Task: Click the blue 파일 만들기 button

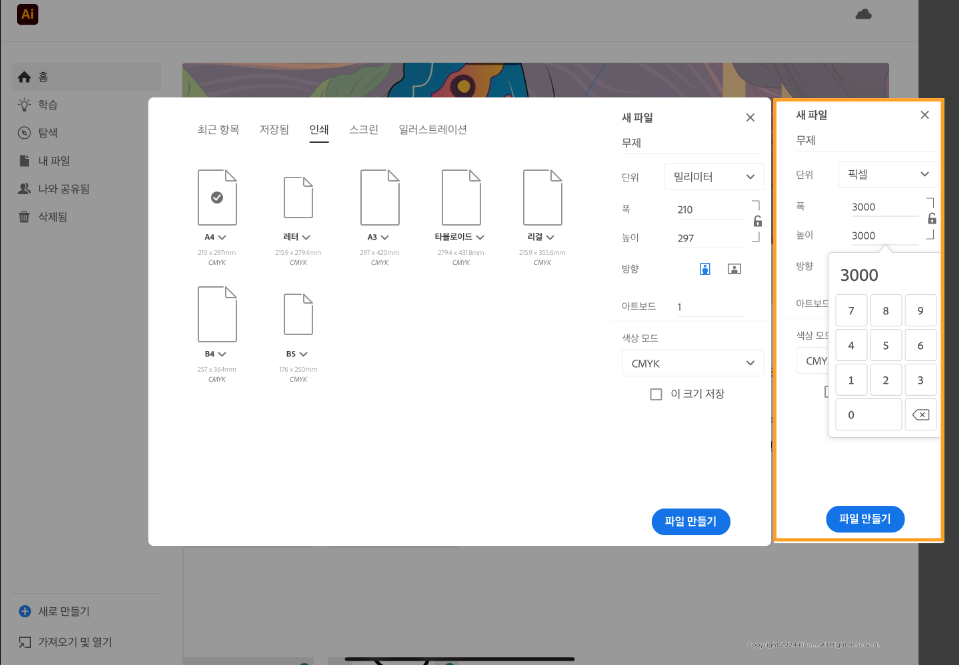Action: click(690, 521)
